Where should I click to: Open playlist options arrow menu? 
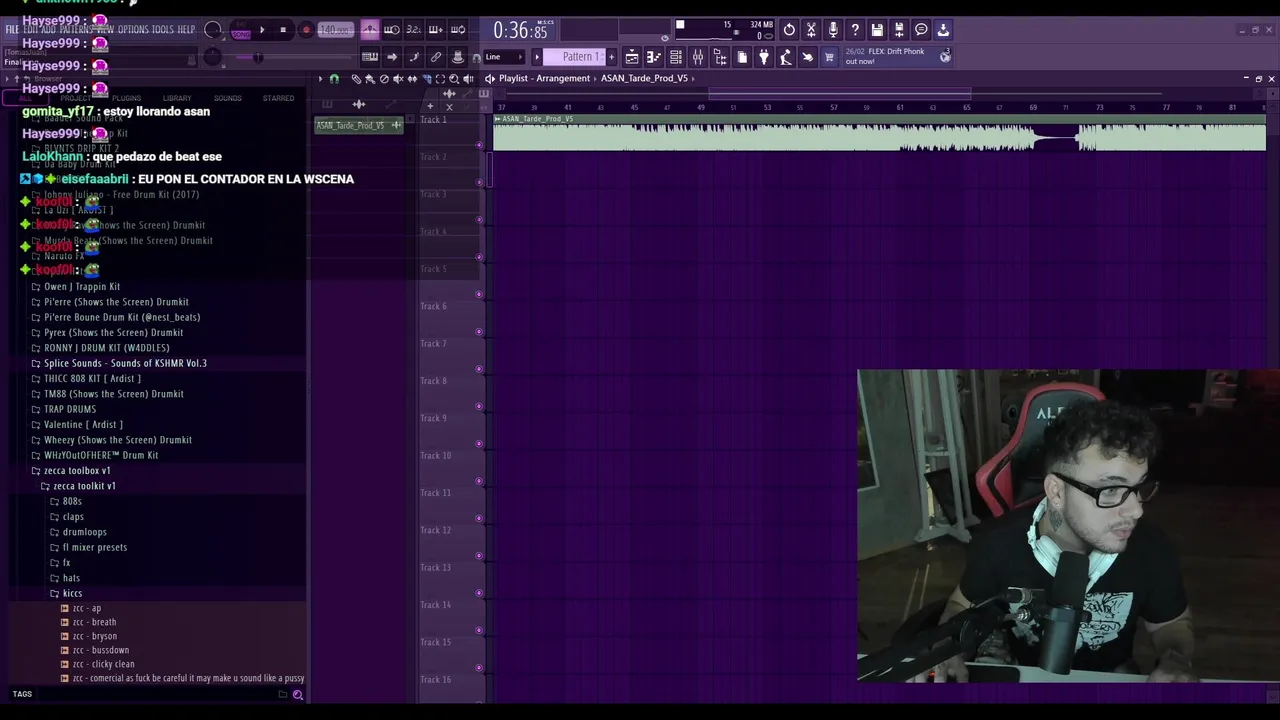point(320,79)
